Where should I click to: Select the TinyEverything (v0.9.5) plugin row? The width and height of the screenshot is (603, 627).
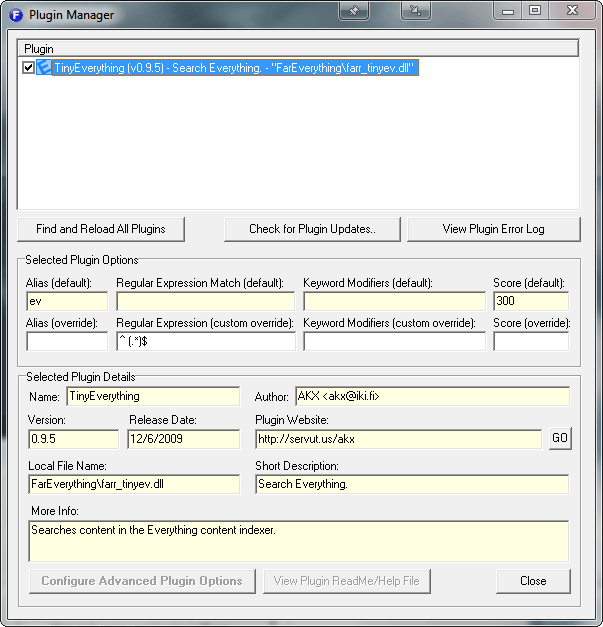pos(236,68)
